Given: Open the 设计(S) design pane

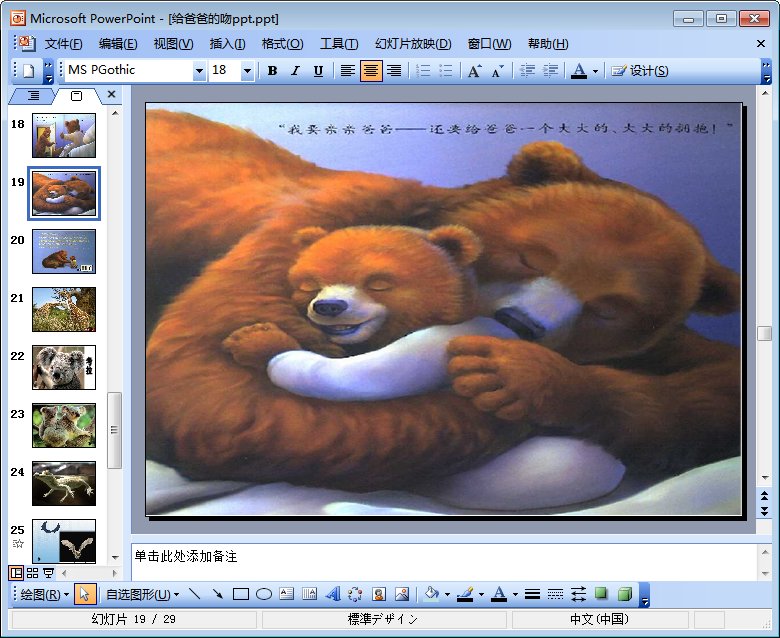Looking at the screenshot, I should 640,71.
